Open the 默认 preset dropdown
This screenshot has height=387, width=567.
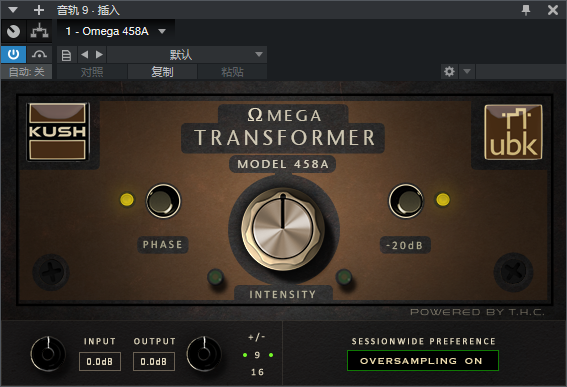pyautogui.click(x=187, y=55)
